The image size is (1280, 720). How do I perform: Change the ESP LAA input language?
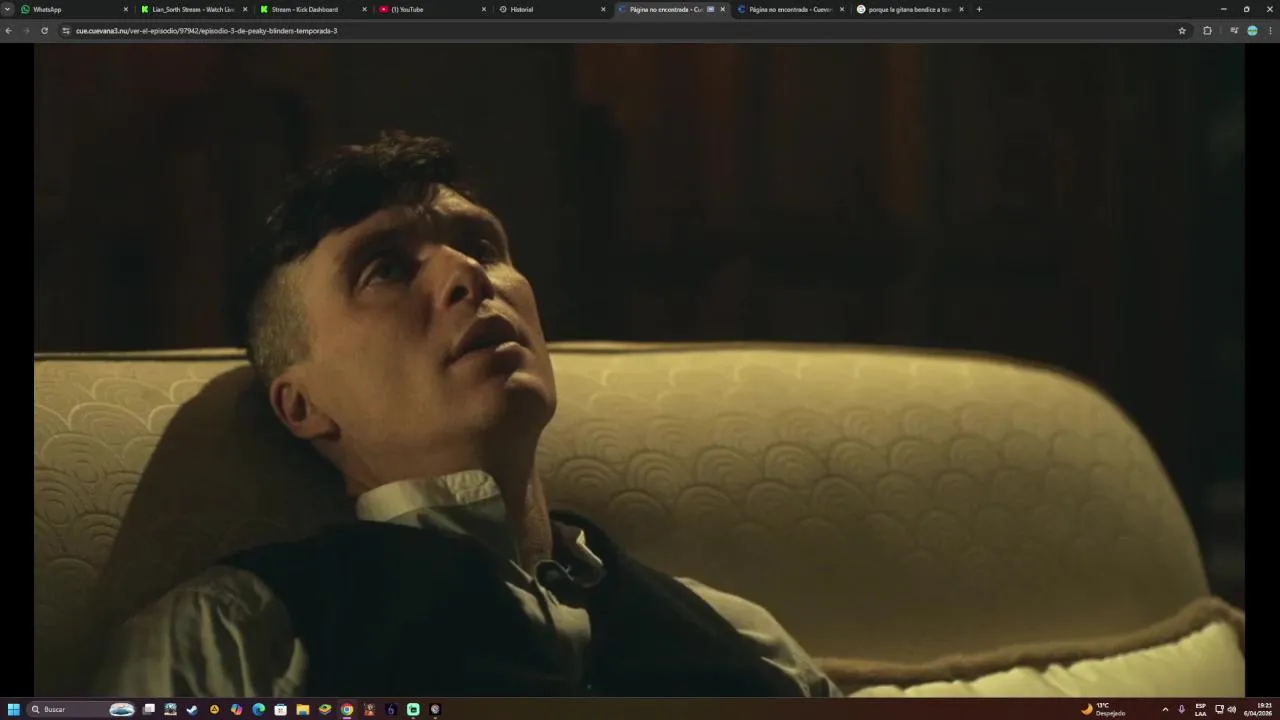click(1201, 709)
